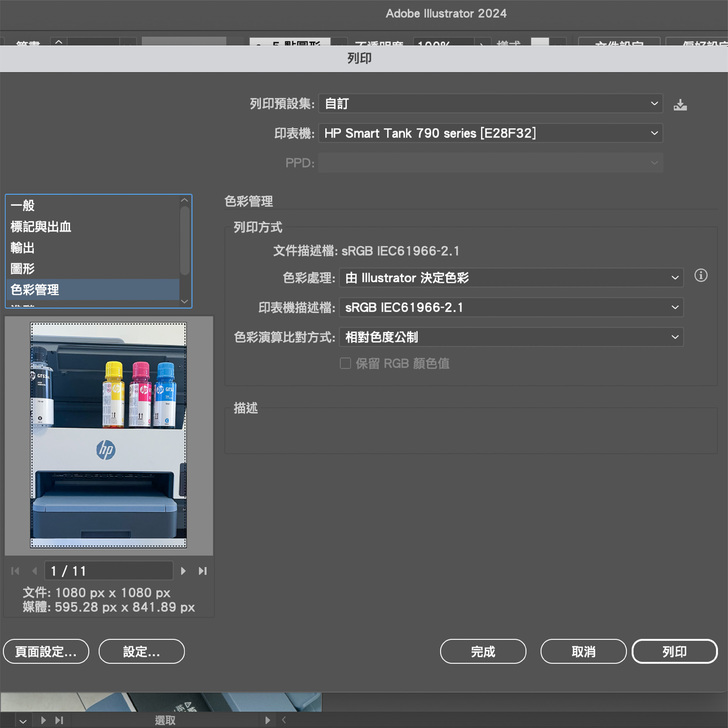Viewport: 728px width, 728px height.
Task: Click last artboard arrow in Illustrator status bar
Action: pyautogui.click(x=59, y=720)
